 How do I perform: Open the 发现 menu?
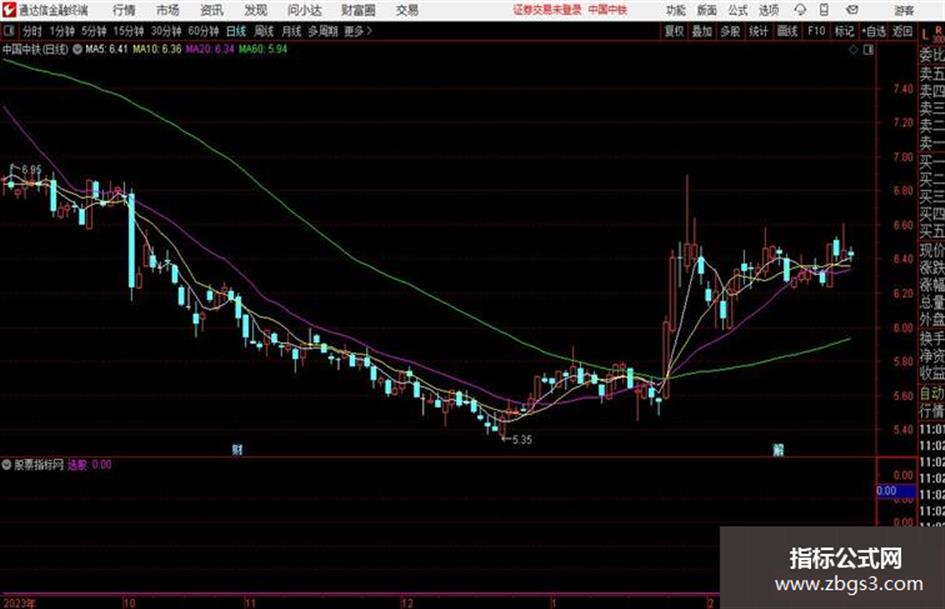click(256, 10)
